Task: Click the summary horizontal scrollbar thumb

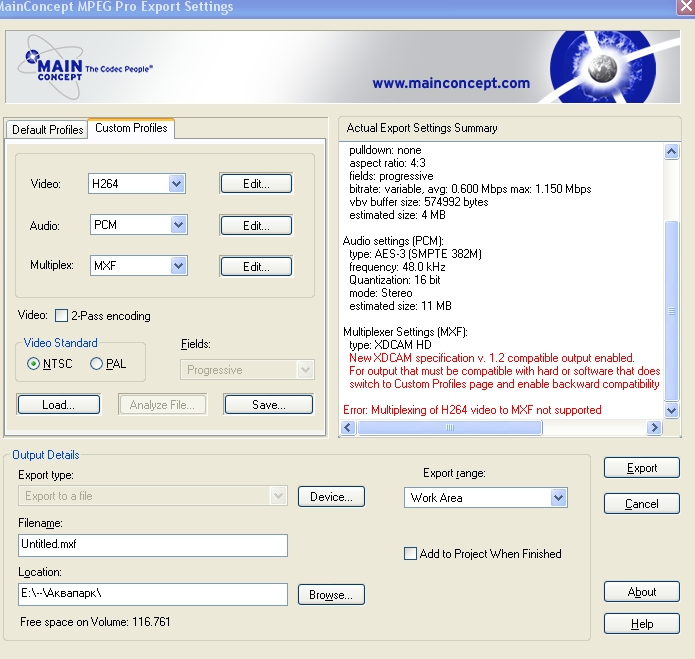Action: pyautogui.click(x=450, y=428)
